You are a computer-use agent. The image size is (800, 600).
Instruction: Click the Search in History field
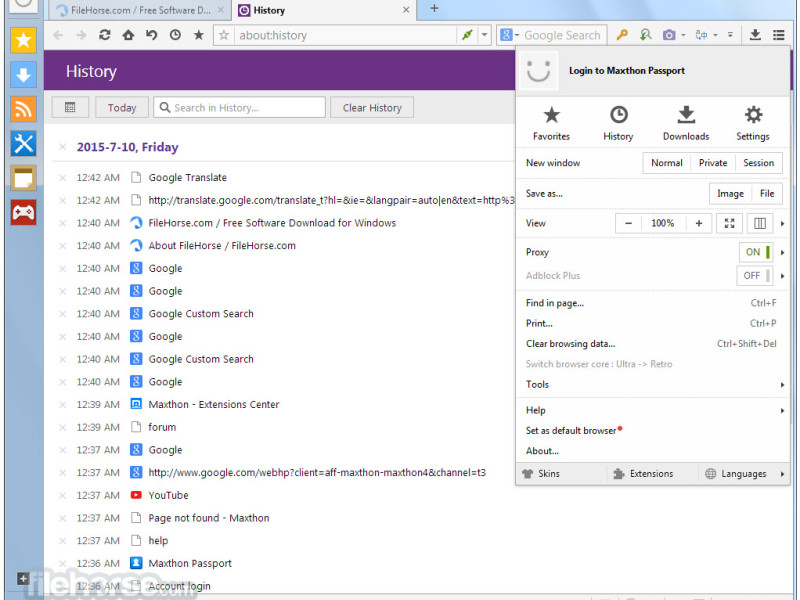click(239, 108)
